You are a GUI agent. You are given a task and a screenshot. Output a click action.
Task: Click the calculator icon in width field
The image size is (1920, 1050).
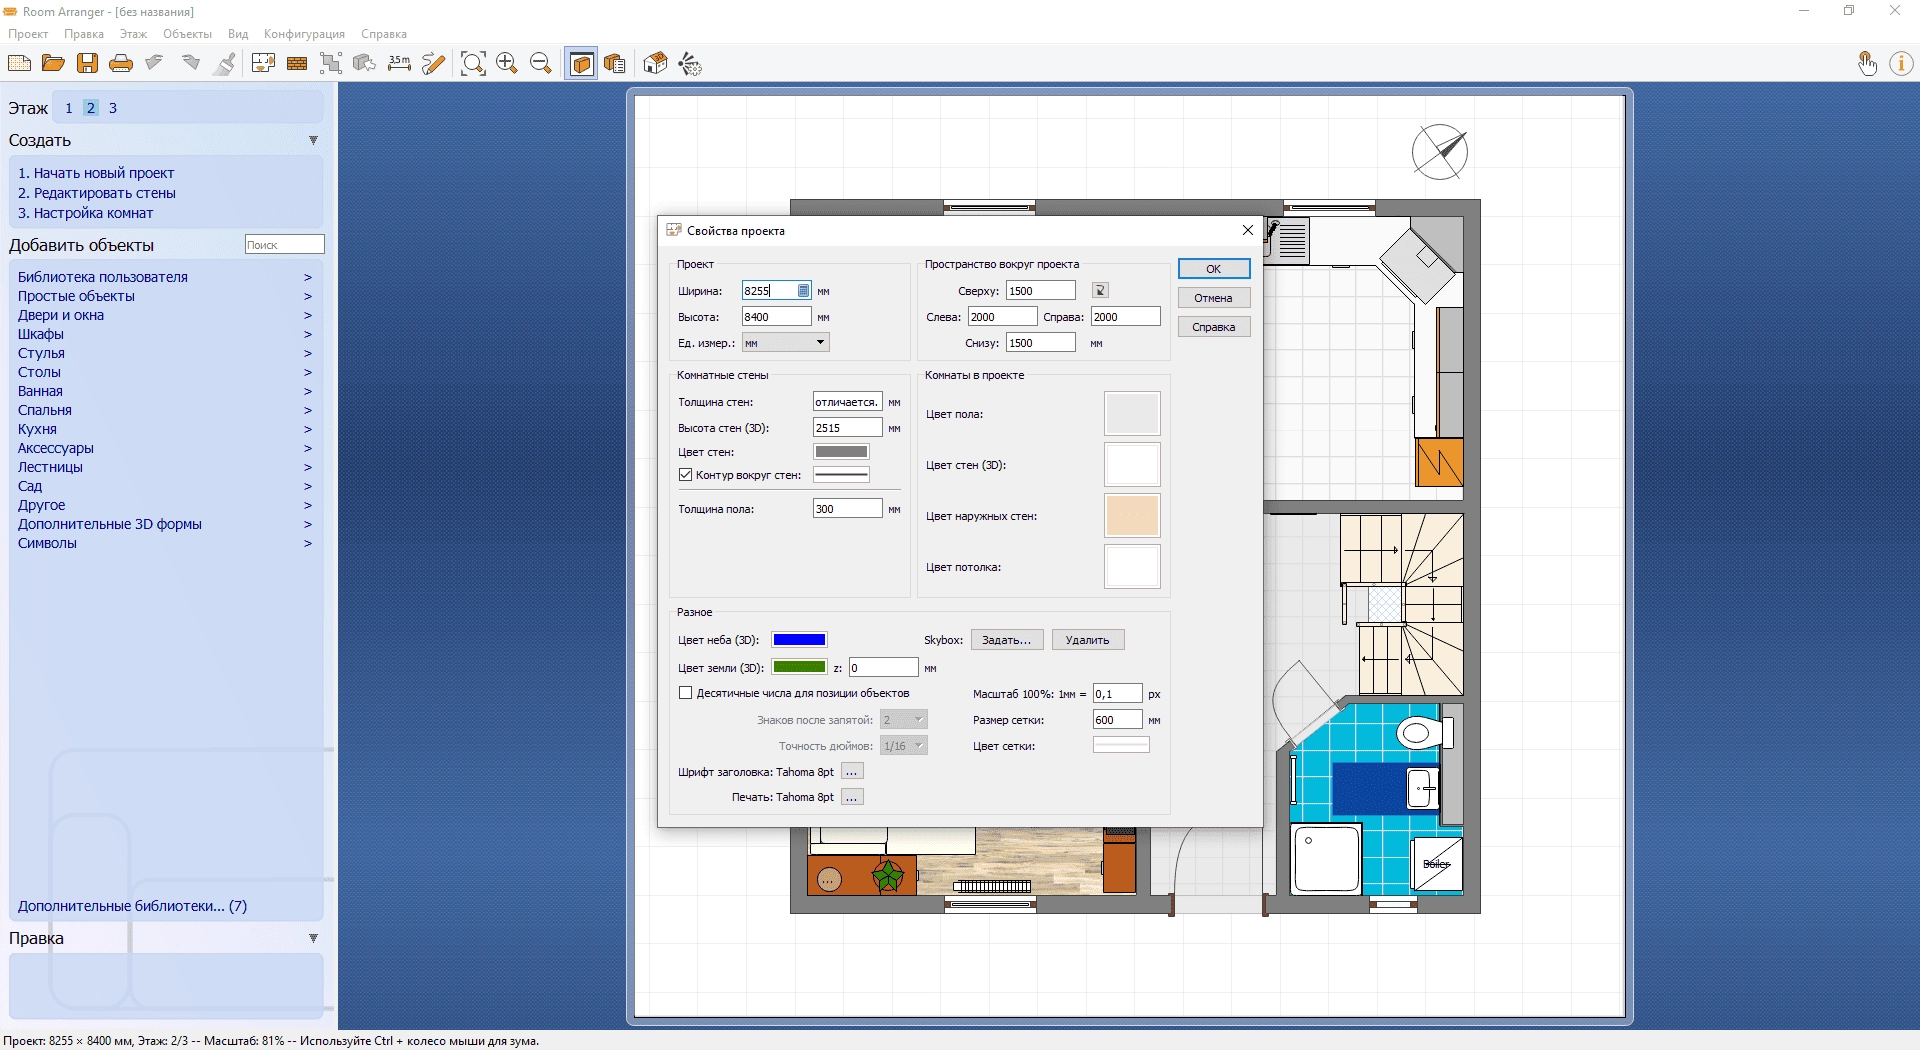click(803, 291)
